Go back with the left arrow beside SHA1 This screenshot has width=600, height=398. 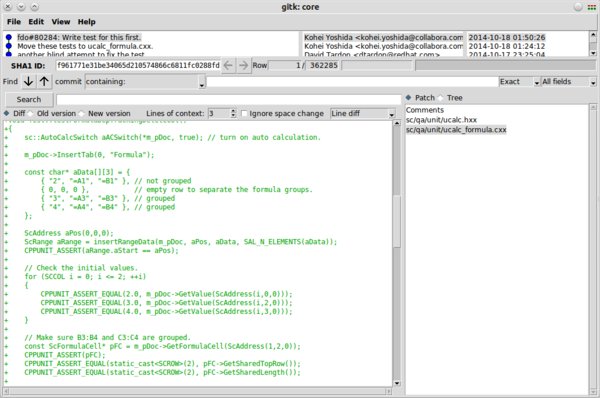point(228,65)
